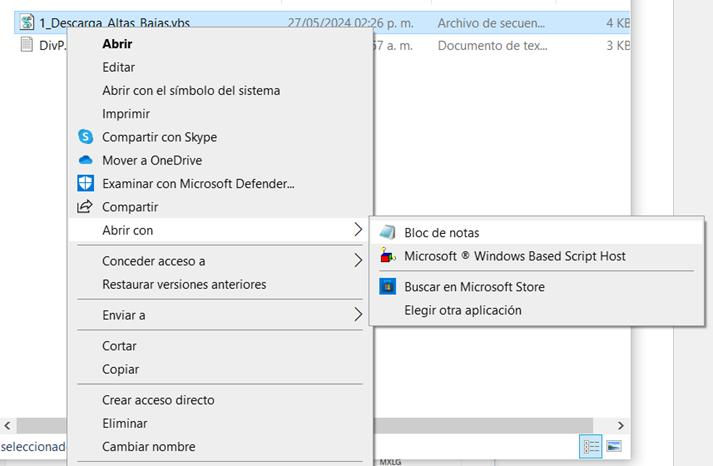Switch to large thumbnails view button
Viewport: 713px width, 466px height.
pyautogui.click(x=614, y=445)
